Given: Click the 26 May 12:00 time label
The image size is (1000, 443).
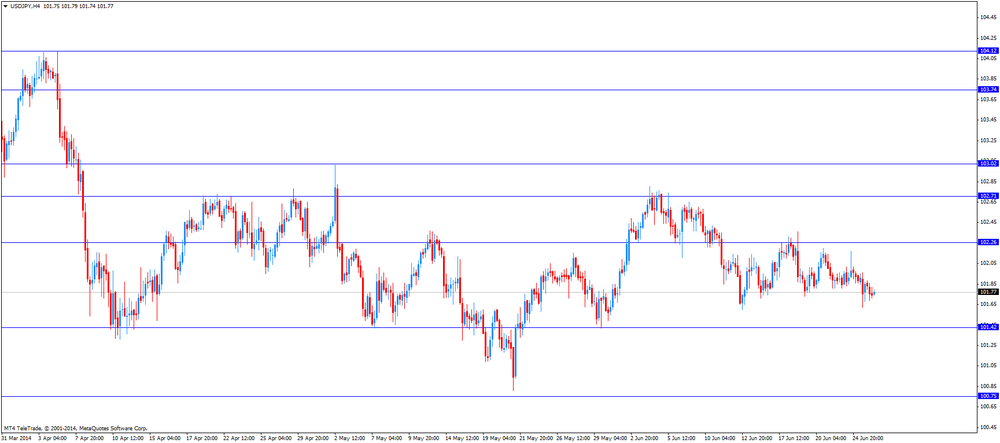Looking at the screenshot, I should pyautogui.click(x=571, y=439).
